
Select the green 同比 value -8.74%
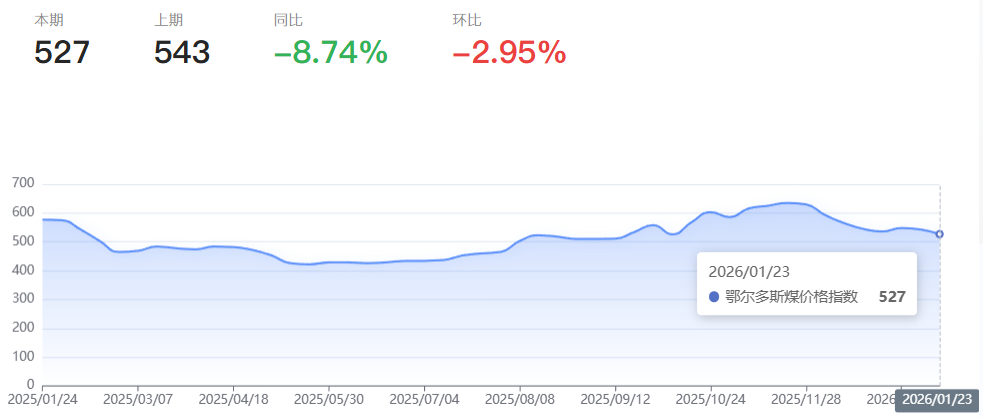coord(330,52)
